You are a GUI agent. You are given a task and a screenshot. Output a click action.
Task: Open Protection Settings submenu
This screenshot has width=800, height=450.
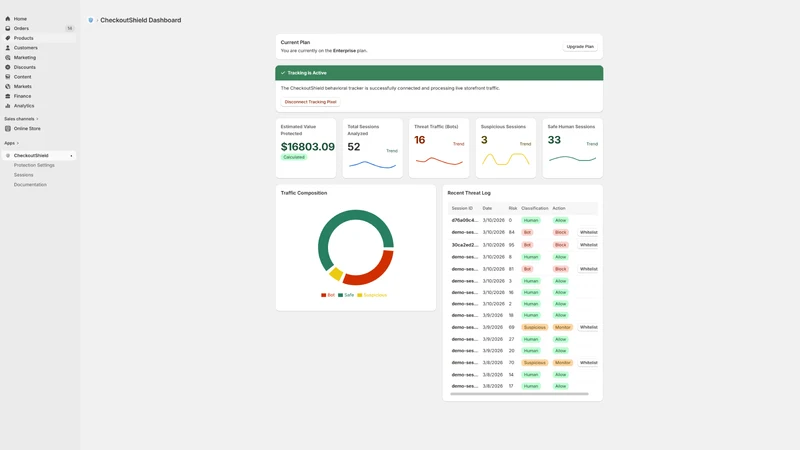point(34,165)
